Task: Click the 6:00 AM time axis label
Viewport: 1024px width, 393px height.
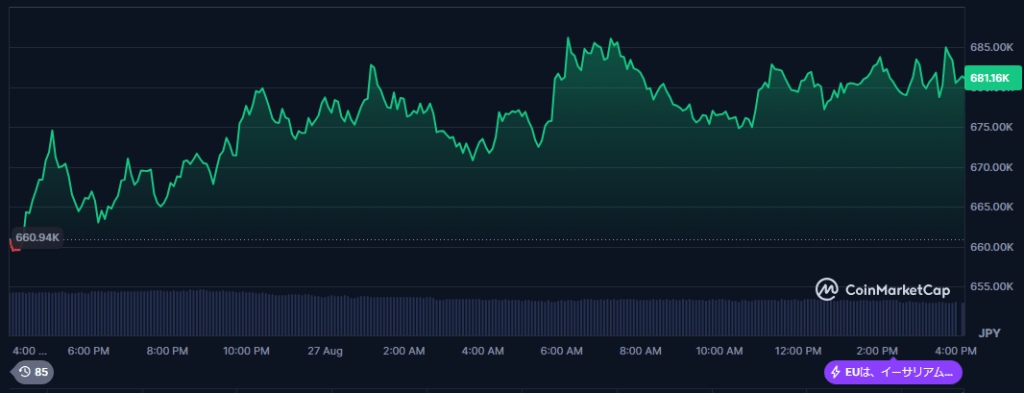Action: (562, 351)
